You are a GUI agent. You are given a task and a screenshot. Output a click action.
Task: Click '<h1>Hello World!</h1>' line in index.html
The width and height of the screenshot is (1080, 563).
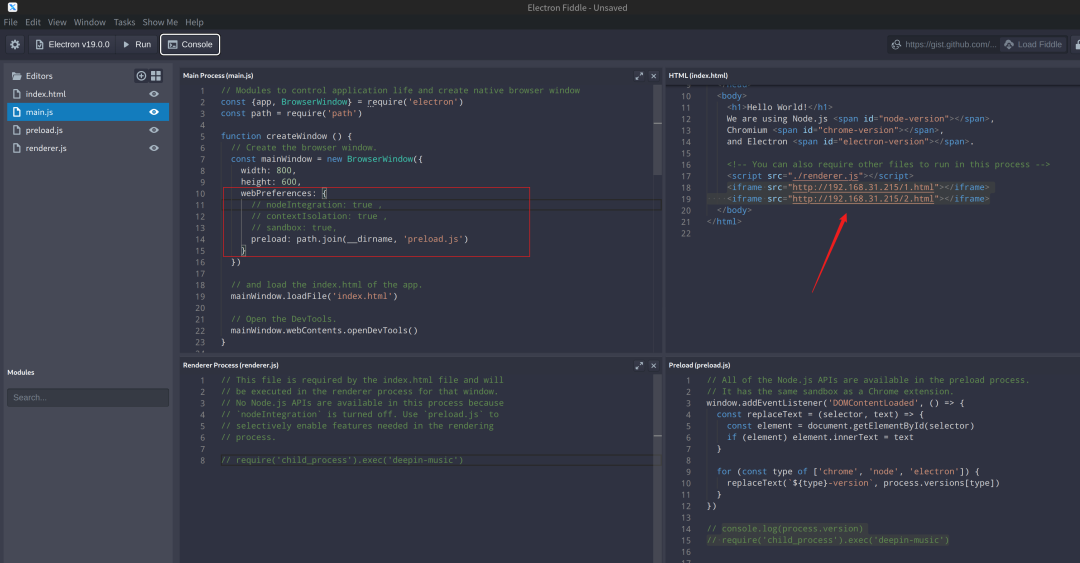779,108
